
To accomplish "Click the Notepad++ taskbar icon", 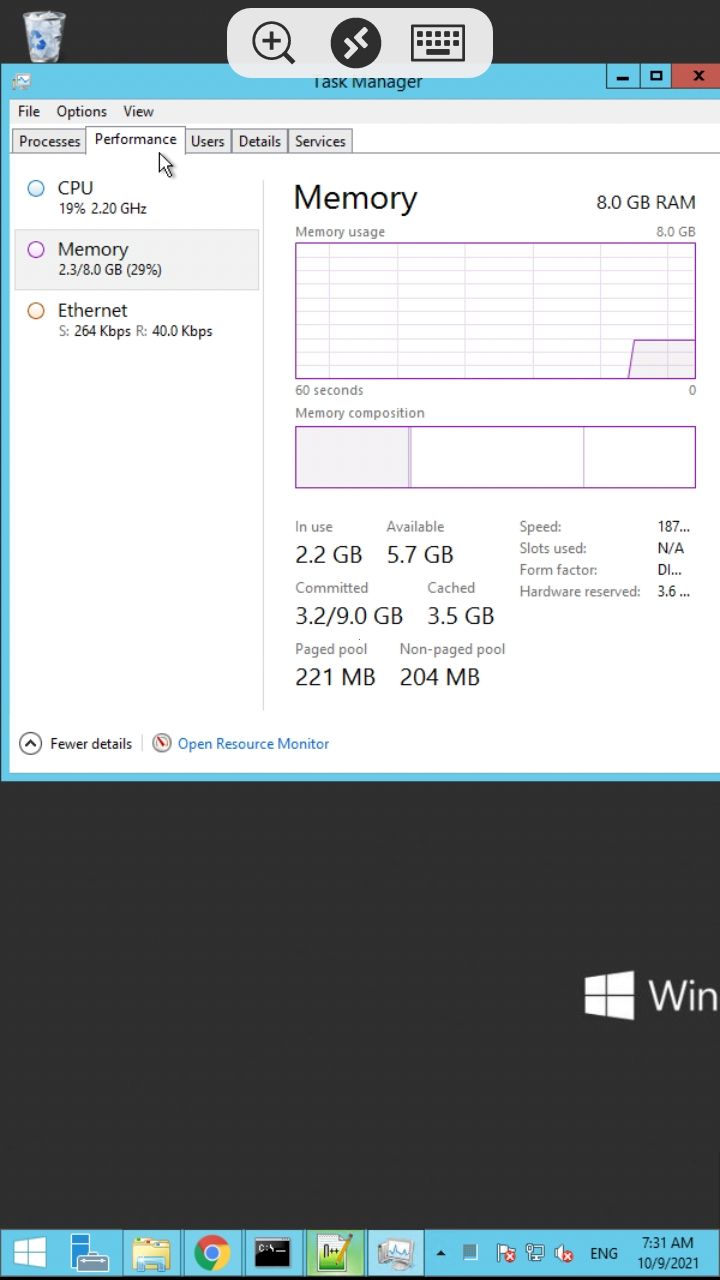I will (x=334, y=1253).
